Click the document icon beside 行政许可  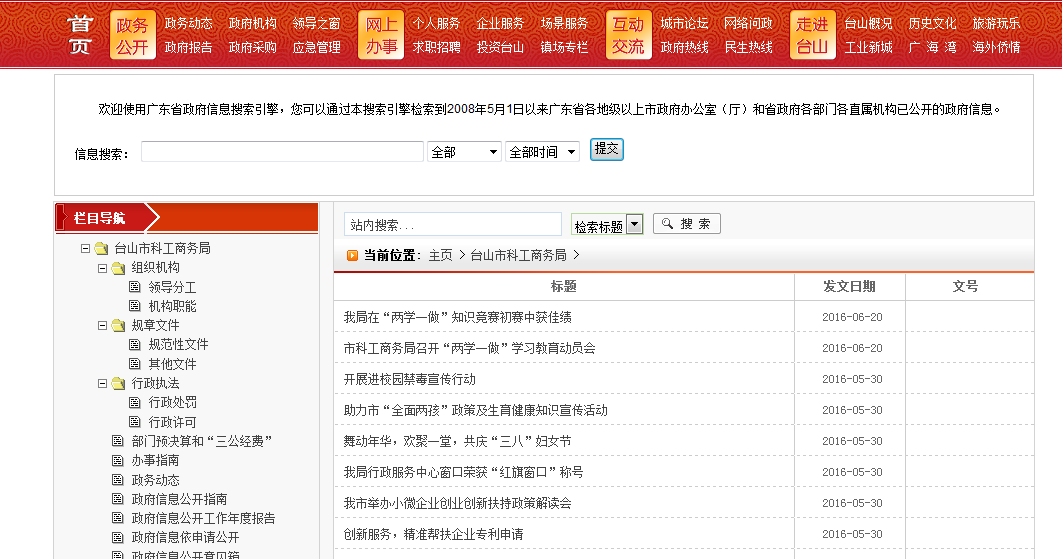(135, 423)
